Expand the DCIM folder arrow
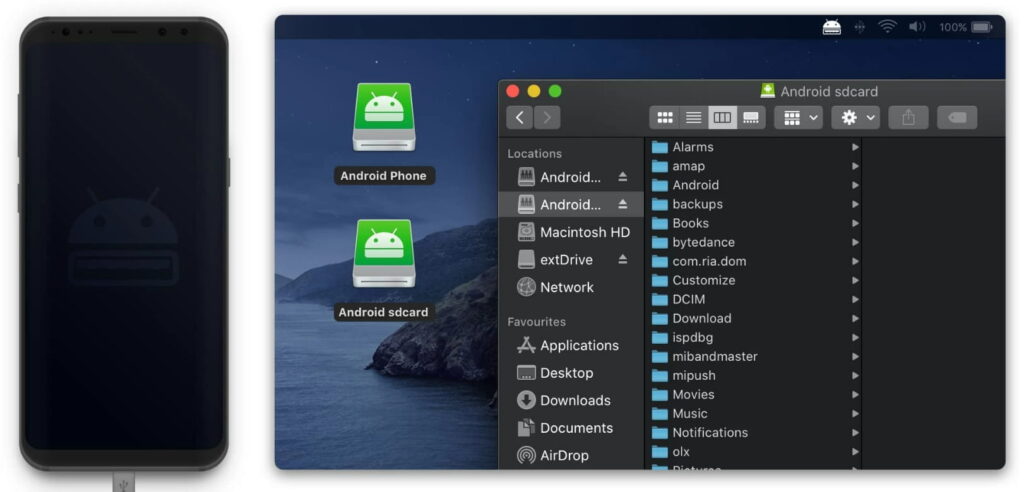This screenshot has height=492, width=1024. [x=855, y=299]
